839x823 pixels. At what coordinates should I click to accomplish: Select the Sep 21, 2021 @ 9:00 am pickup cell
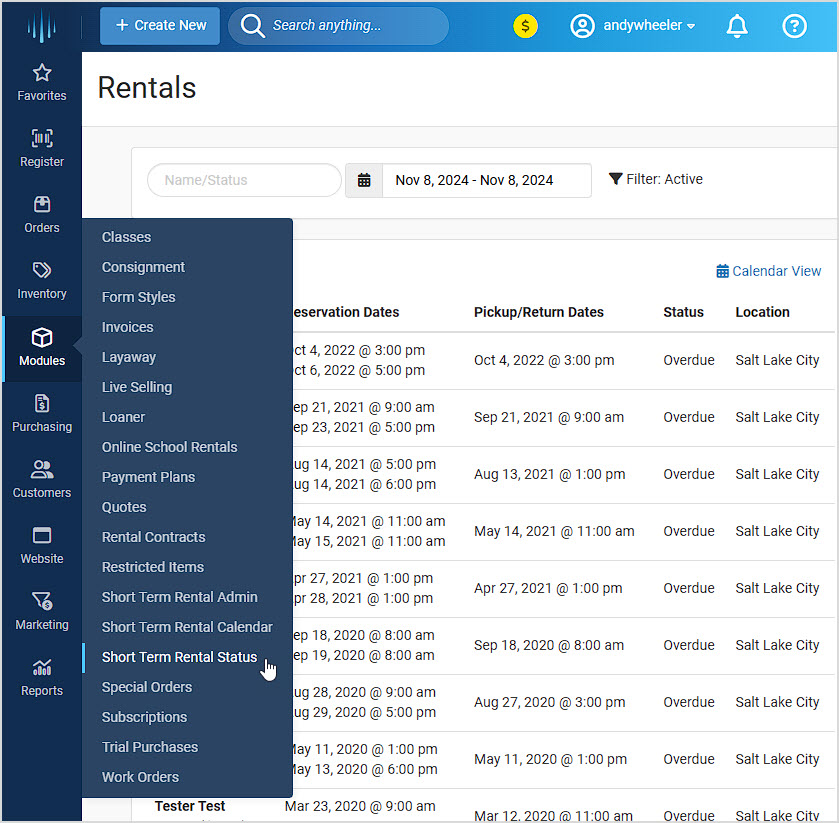pyautogui.click(x=549, y=417)
